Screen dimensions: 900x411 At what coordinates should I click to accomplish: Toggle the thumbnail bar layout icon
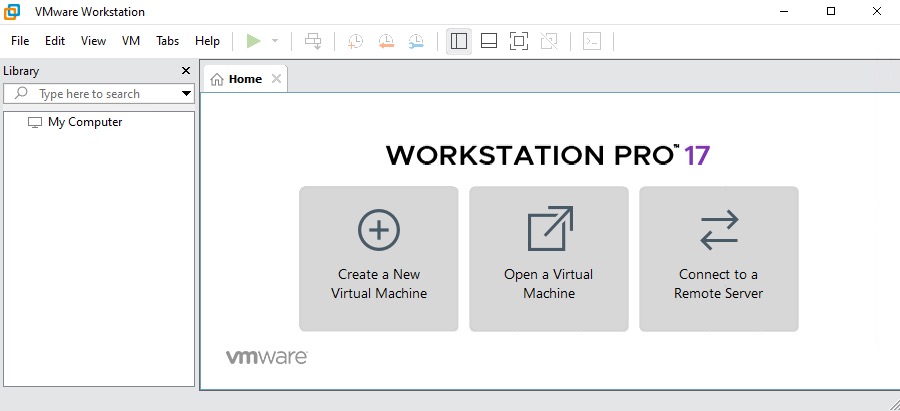(x=489, y=41)
